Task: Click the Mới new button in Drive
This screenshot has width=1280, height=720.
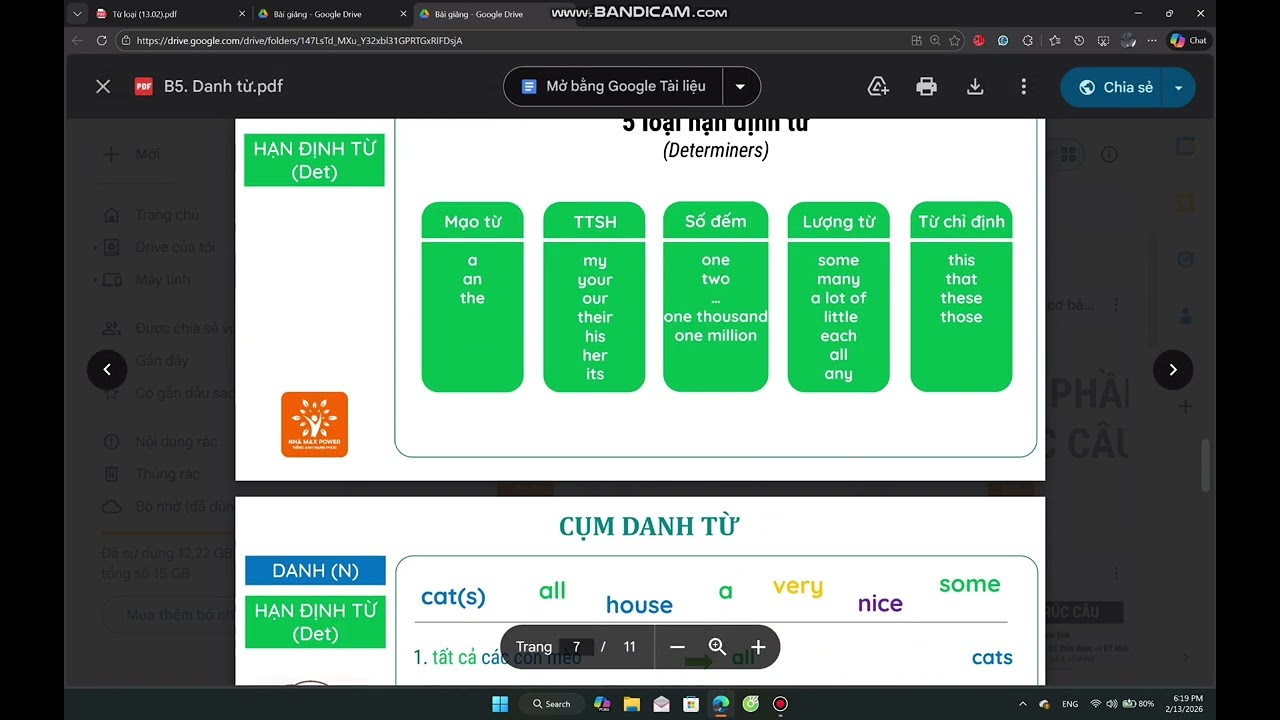Action: pos(133,154)
